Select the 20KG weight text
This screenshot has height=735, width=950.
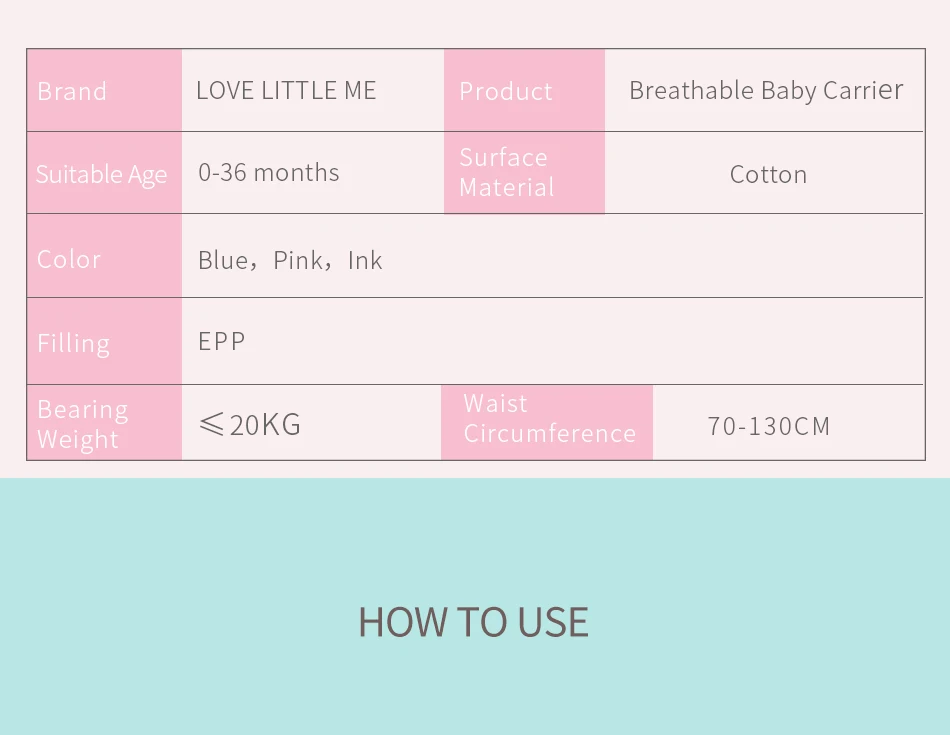pyautogui.click(x=265, y=425)
